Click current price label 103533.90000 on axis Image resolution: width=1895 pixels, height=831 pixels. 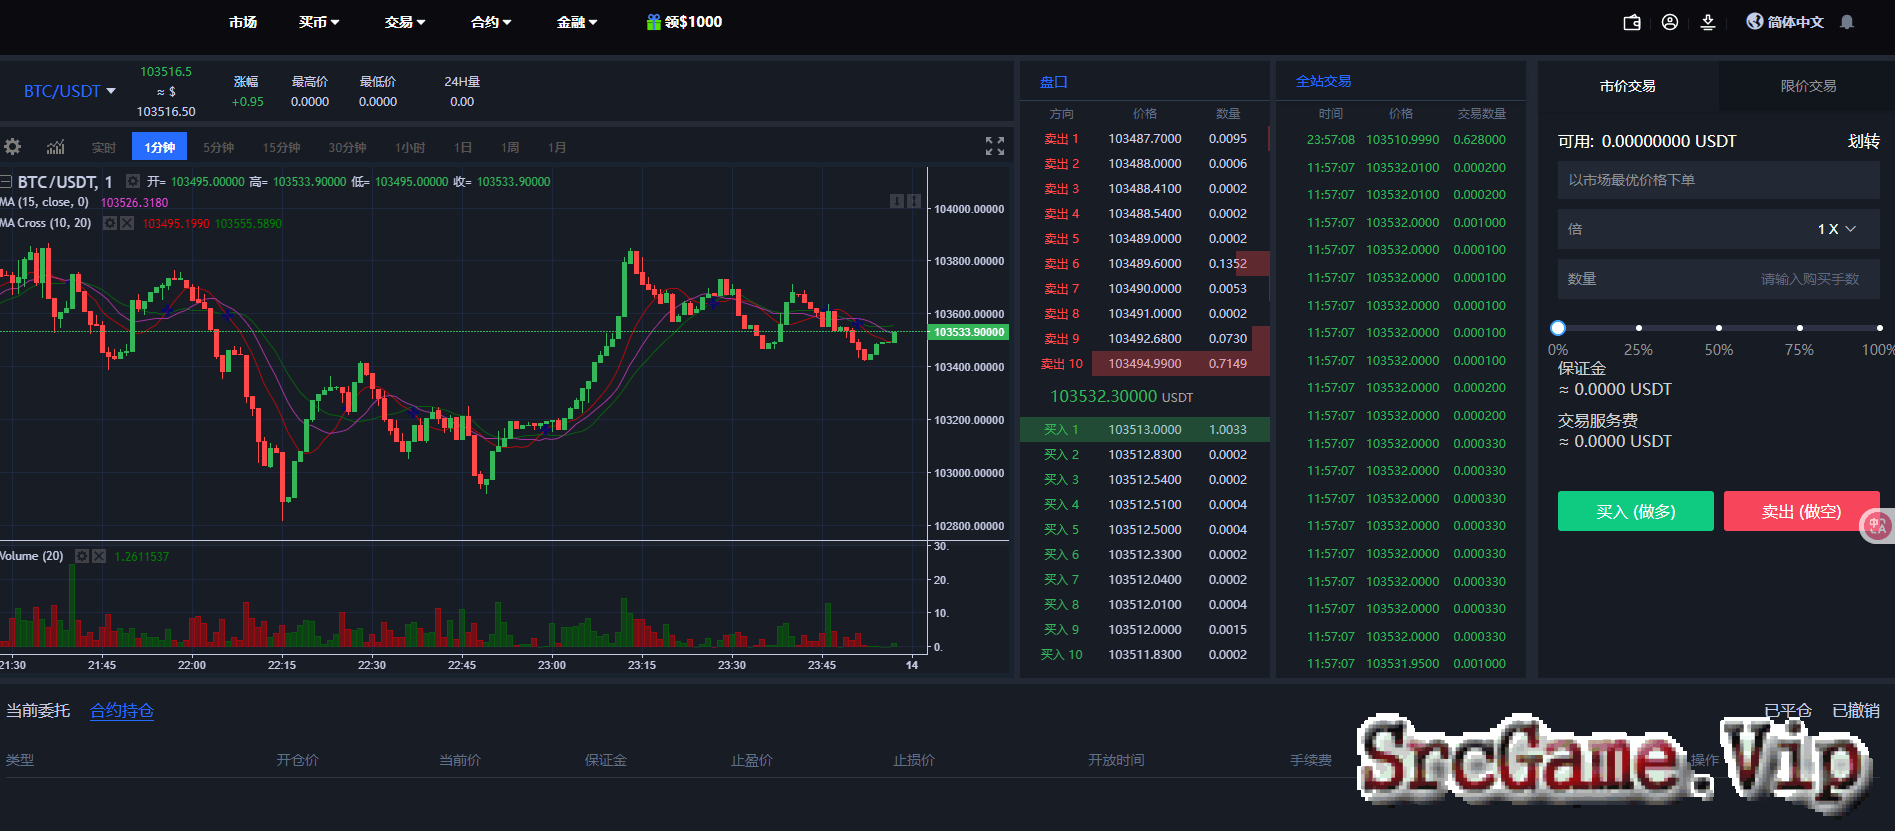(x=969, y=332)
